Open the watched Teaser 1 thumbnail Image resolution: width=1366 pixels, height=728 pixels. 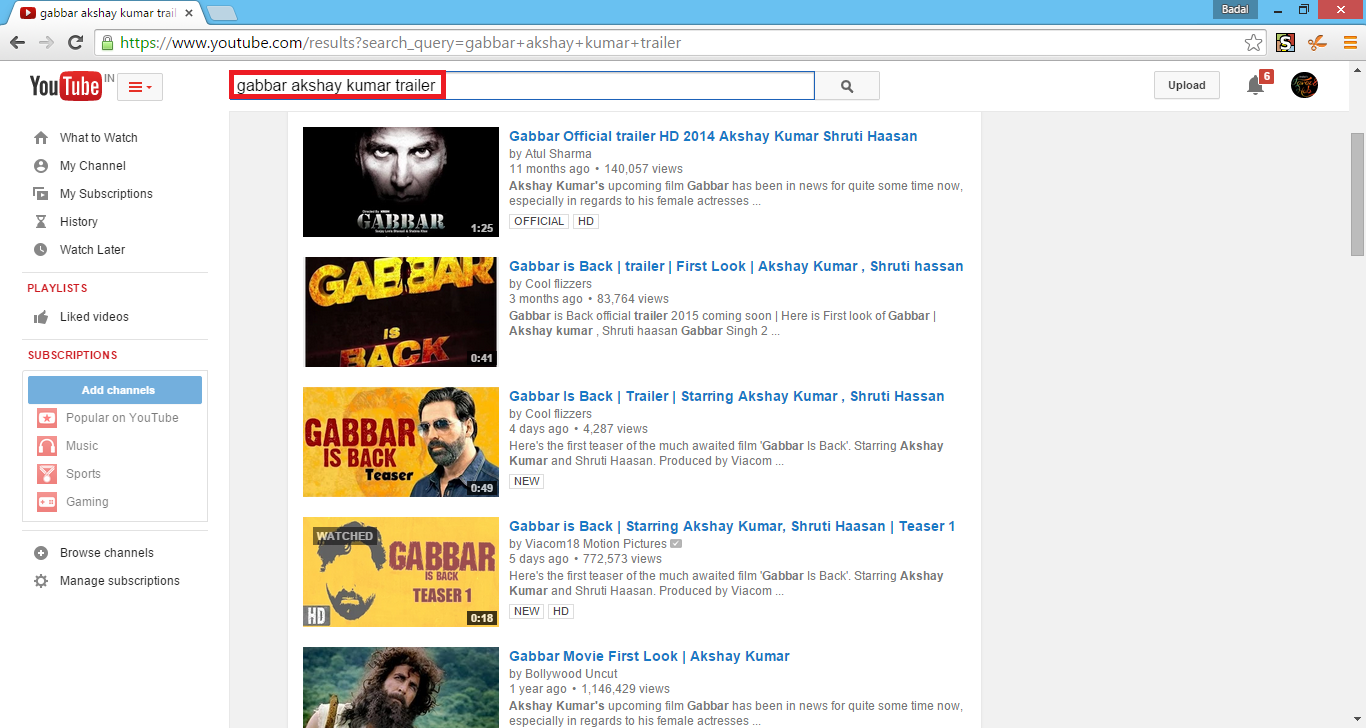[x=401, y=572]
